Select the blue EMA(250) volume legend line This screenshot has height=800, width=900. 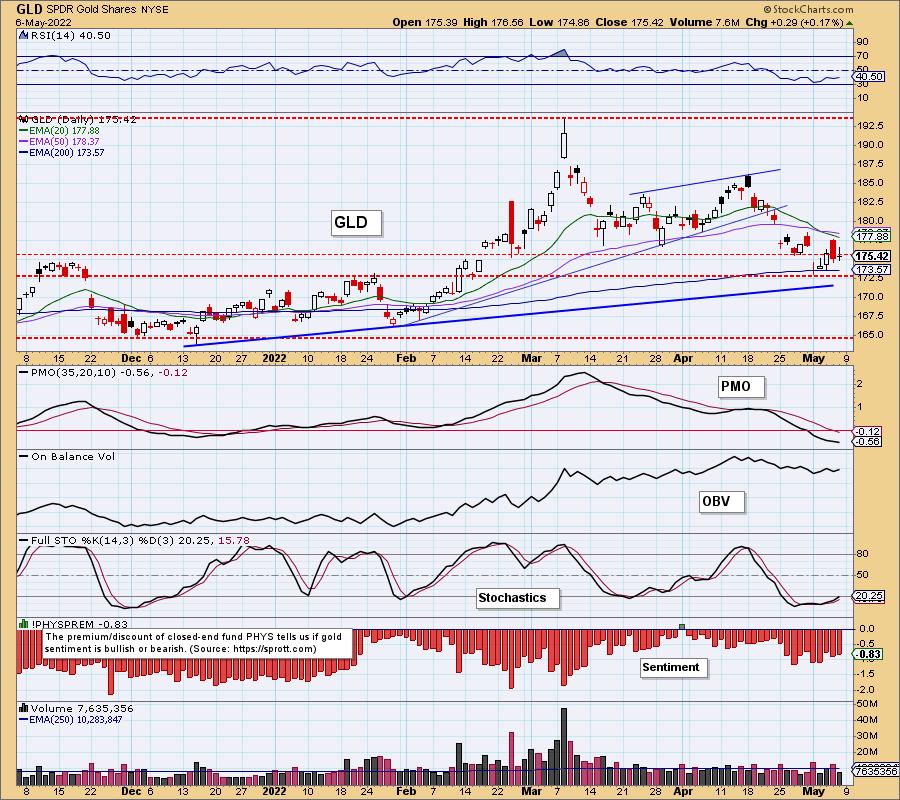pyautogui.click(x=24, y=720)
